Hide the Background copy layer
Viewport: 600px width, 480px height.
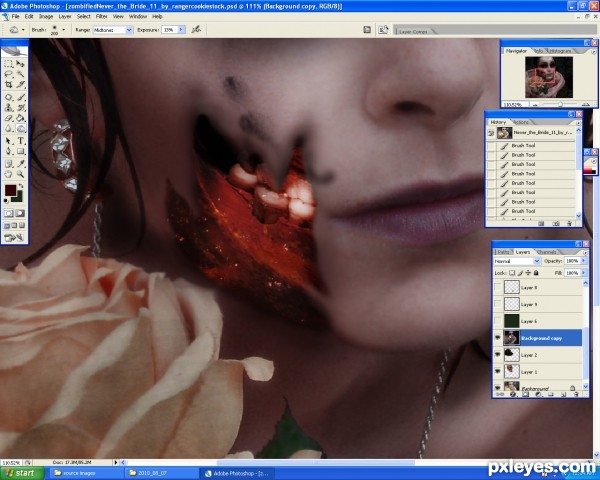tap(497, 338)
